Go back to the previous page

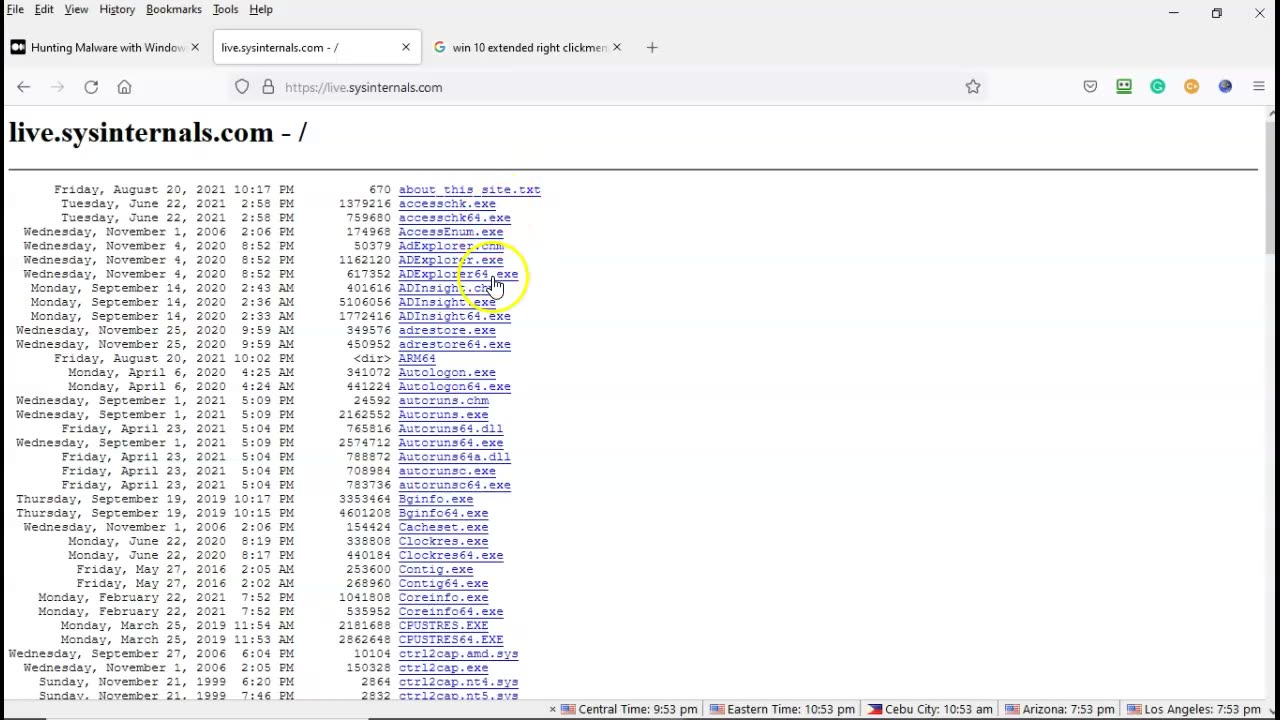click(x=24, y=87)
